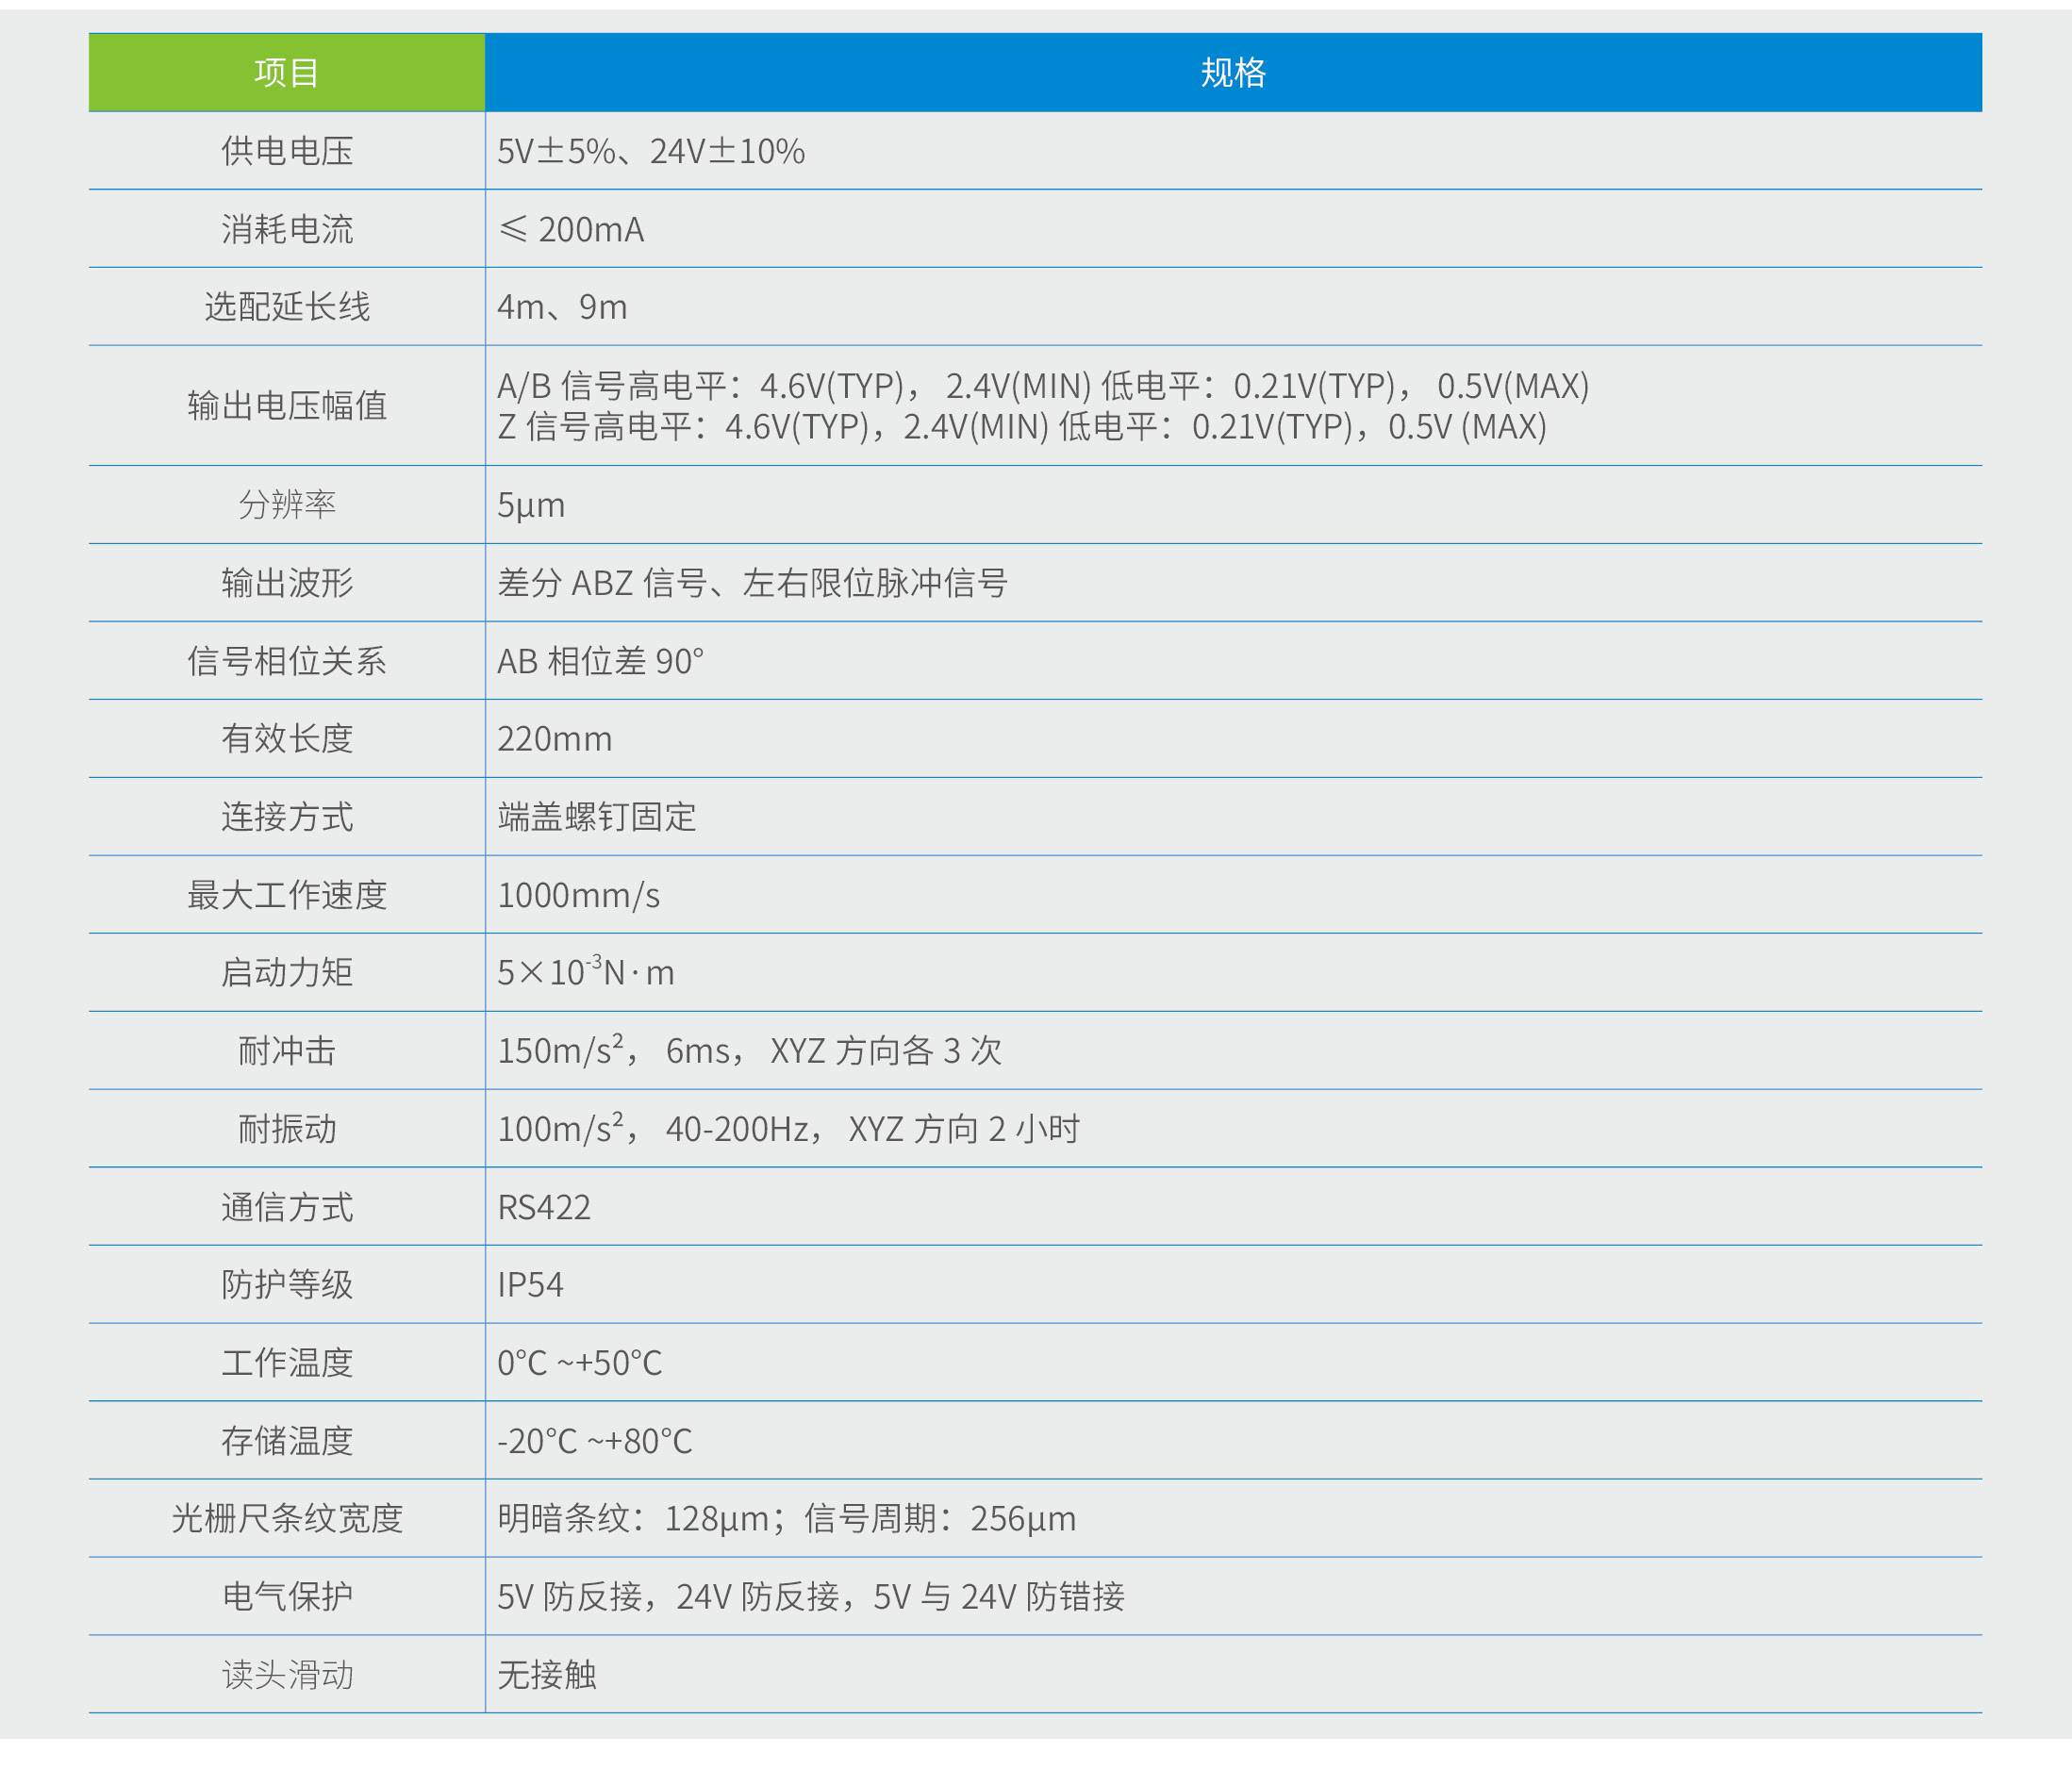Click the IP54 protection rating cell
Screen dimensions: 2072x1769
531,1285
